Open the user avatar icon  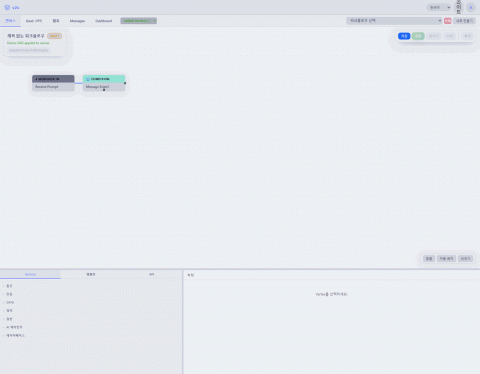coord(471,7)
